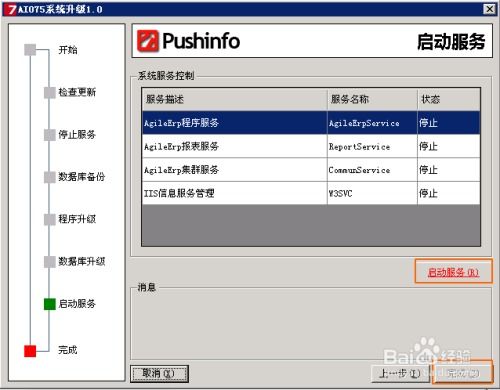Click the 完成 step label in sidebar

click(x=68, y=350)
